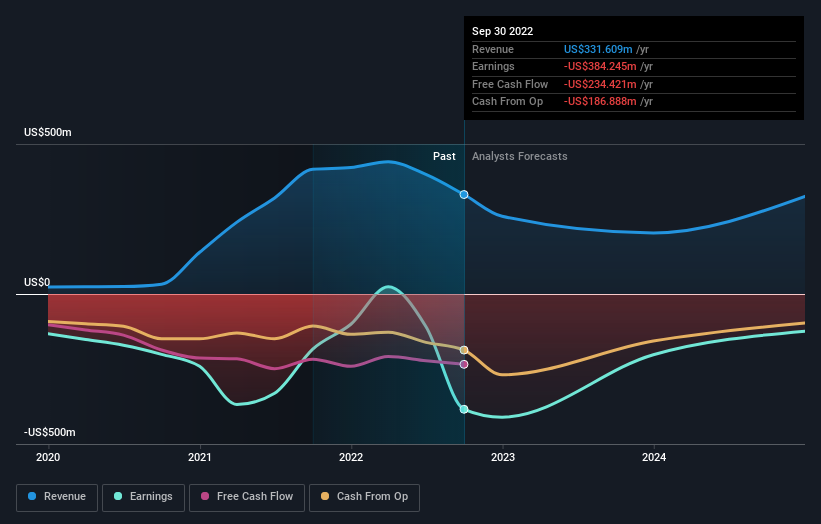Click the 2023 x-axis label
The height and width of the screenshot is (524, 821).
pyautogui.click(x=503, y=458)
